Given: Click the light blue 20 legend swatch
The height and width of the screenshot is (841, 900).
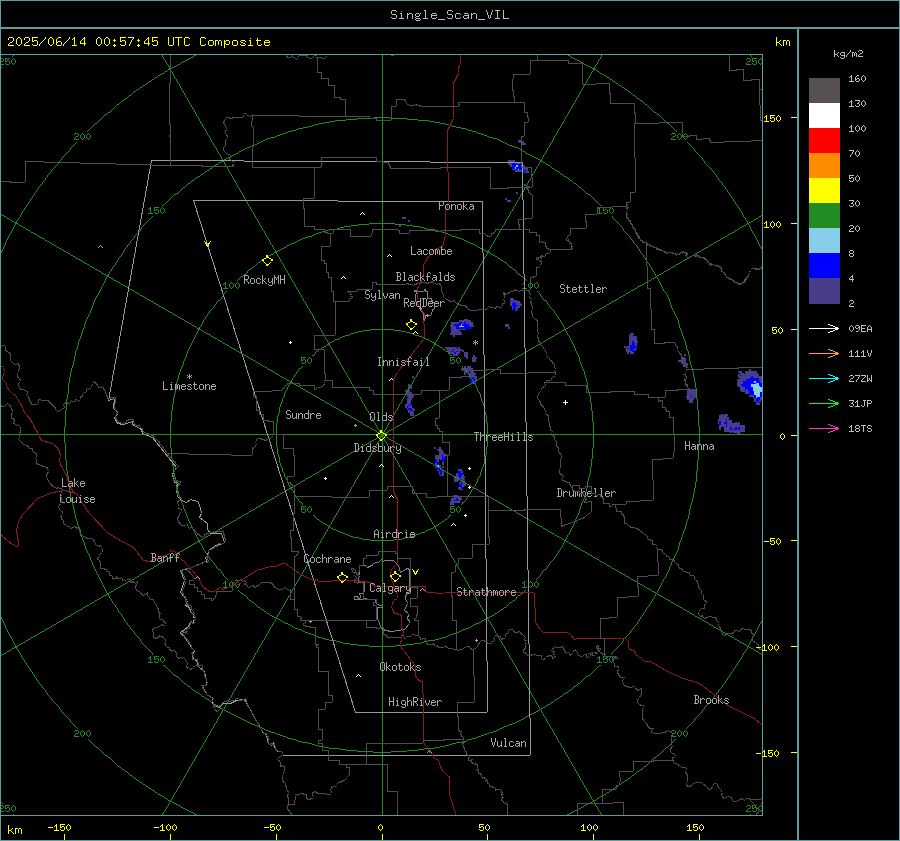Looking at the screenshot, I should pyautogui.click(x=824, y=241).
